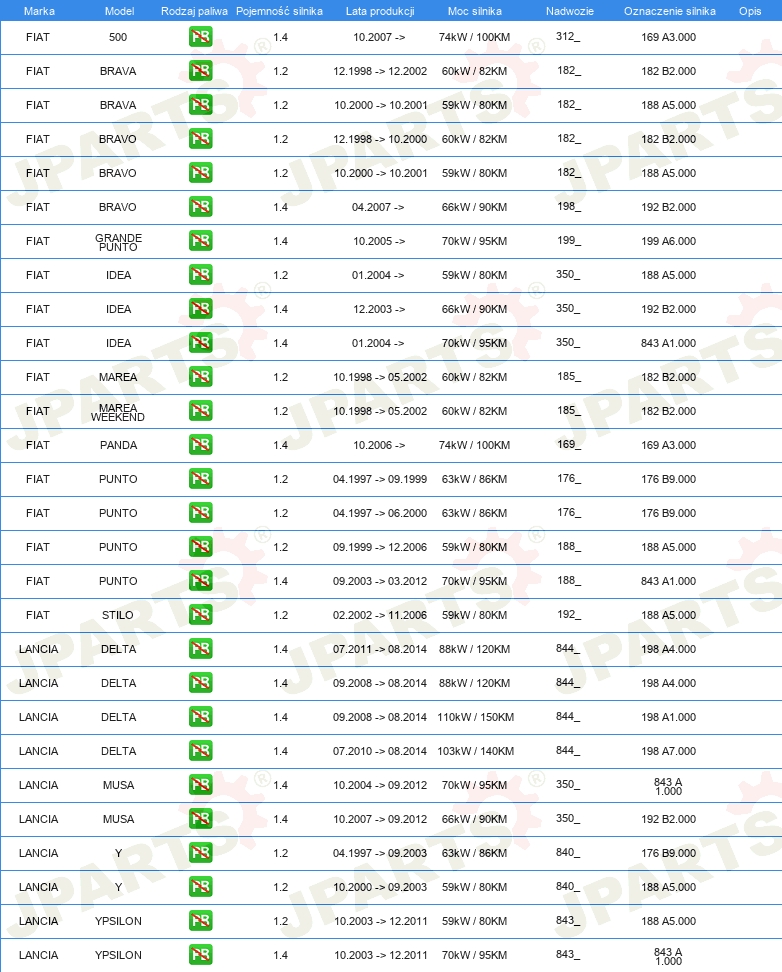Select the power value '103kW / 140KM'
782x972 pixels.
point(475,751)
